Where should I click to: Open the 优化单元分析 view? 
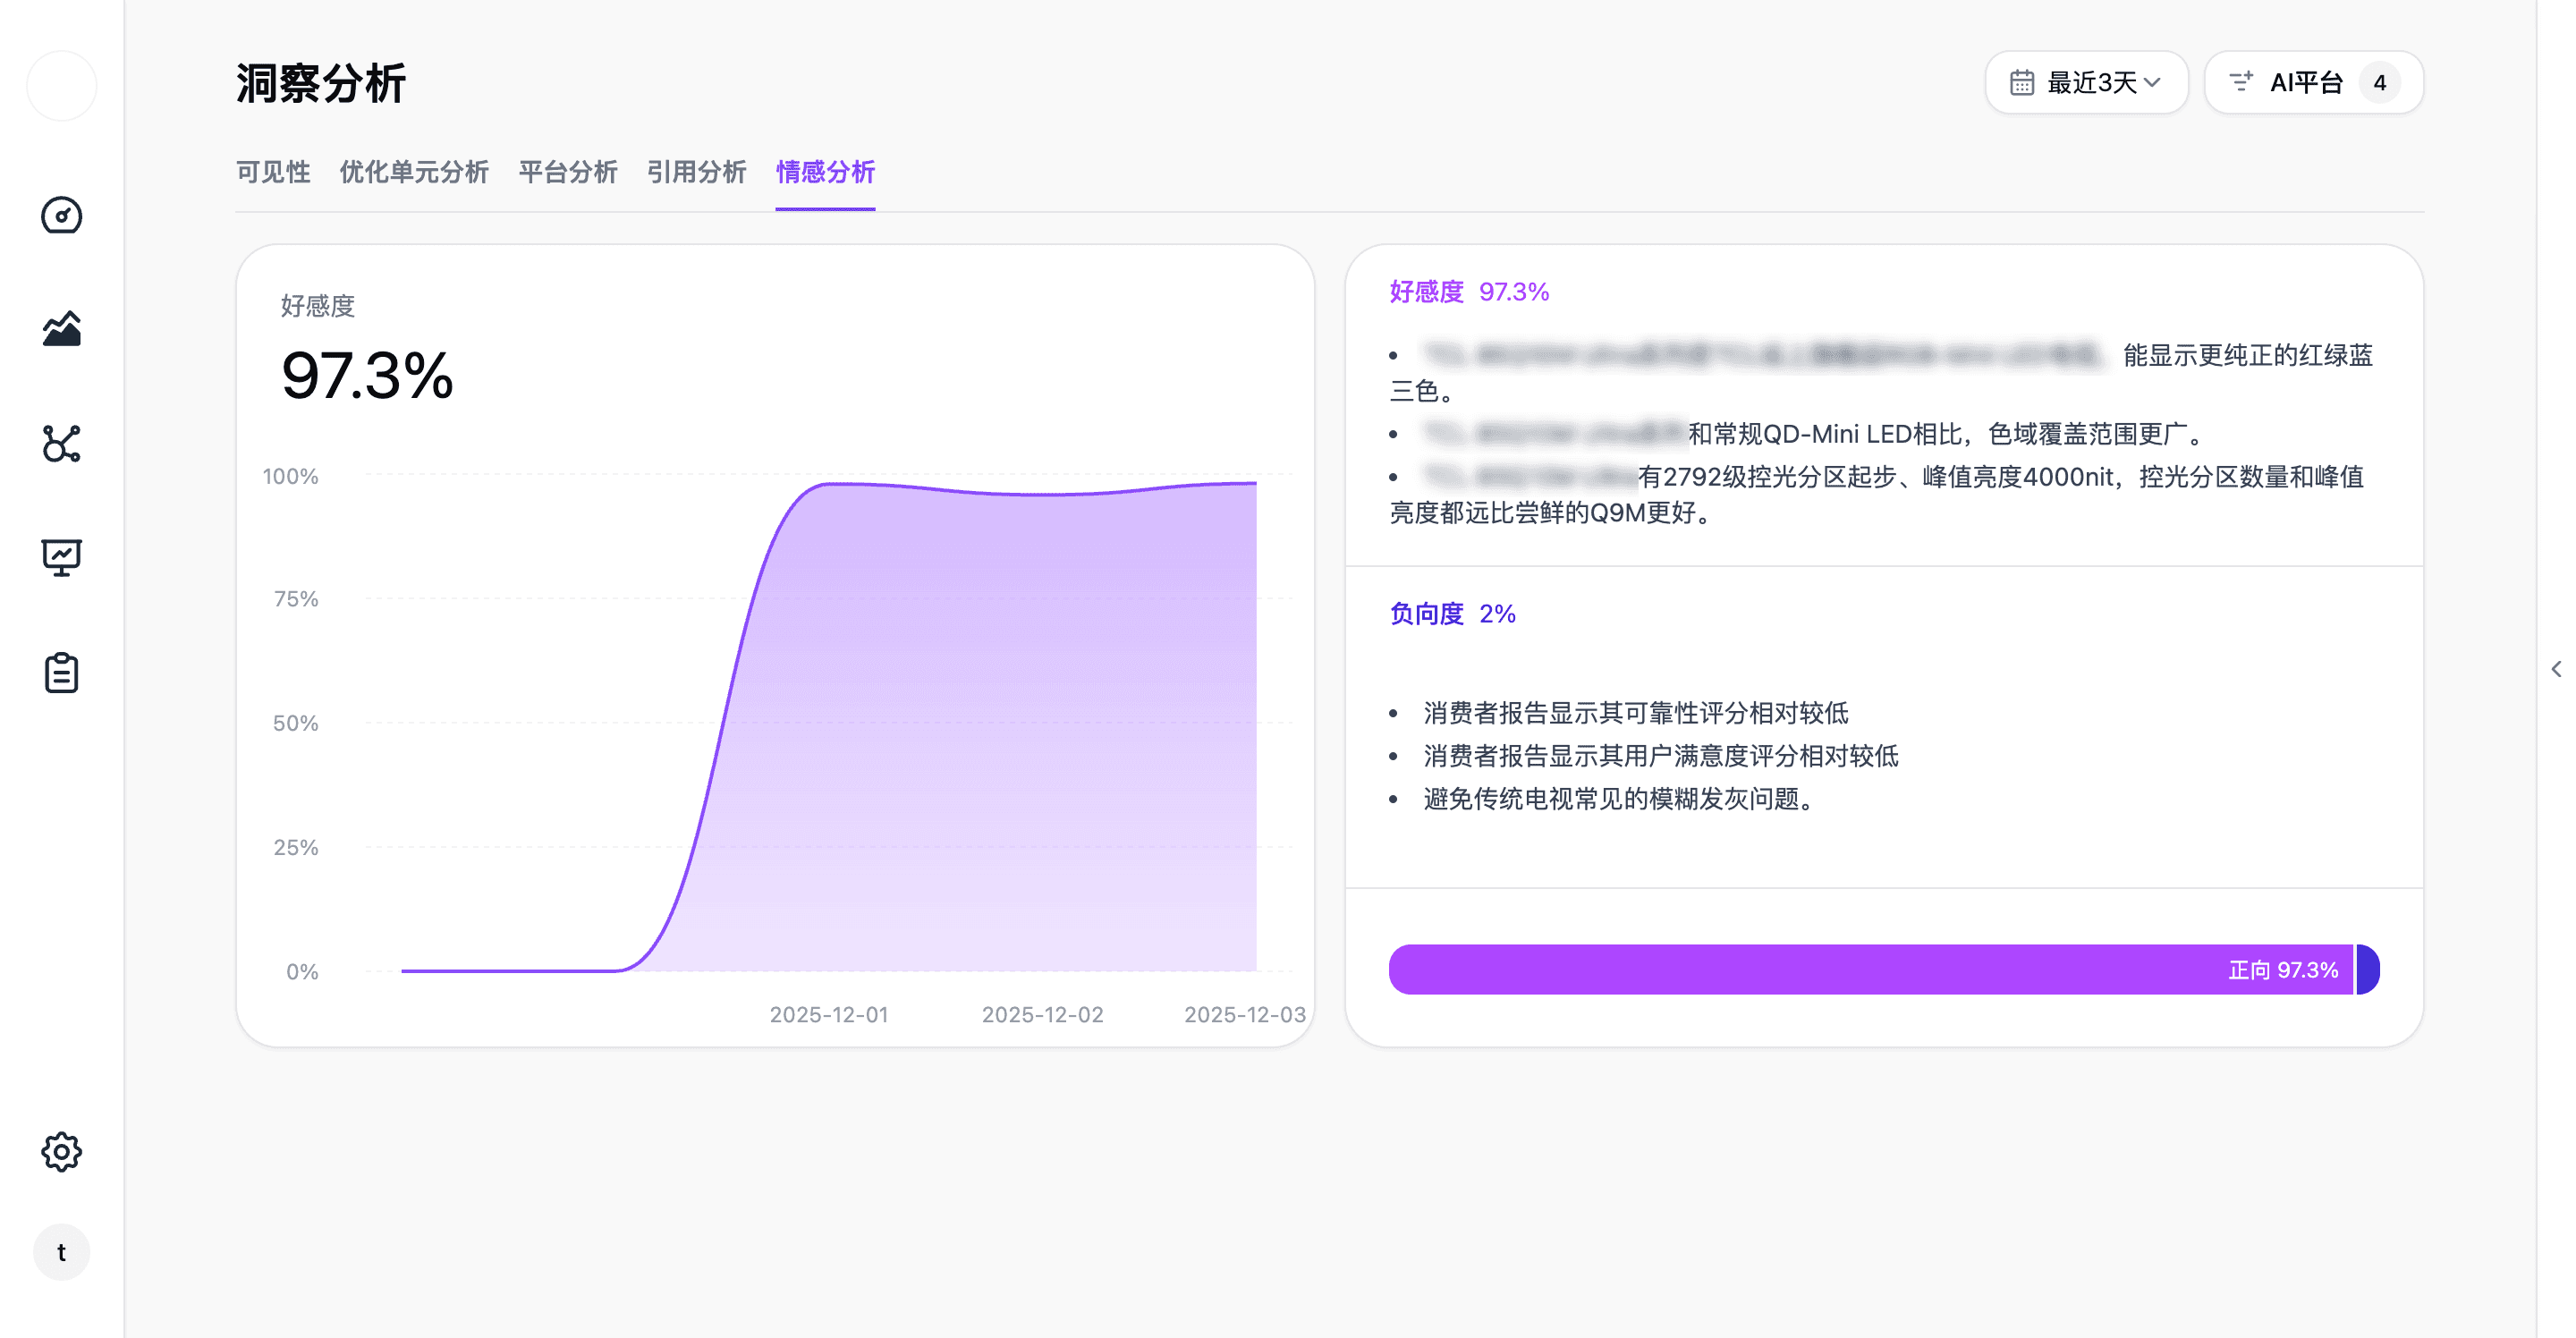414,172
